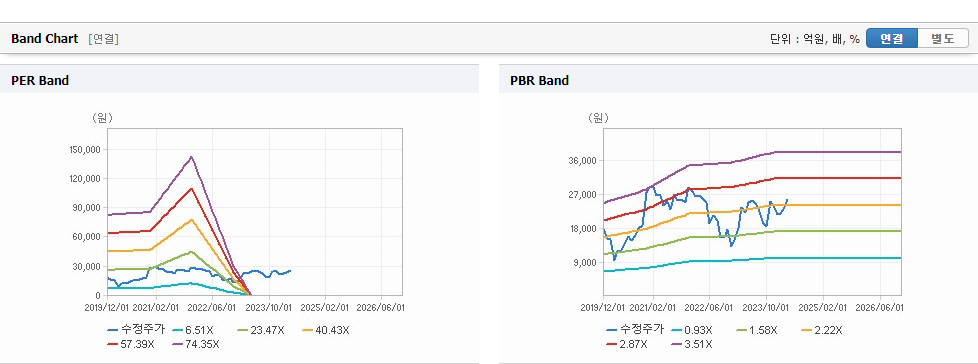Toggle 1.58X legend series
978x364 pixels.
pos(757,330)
